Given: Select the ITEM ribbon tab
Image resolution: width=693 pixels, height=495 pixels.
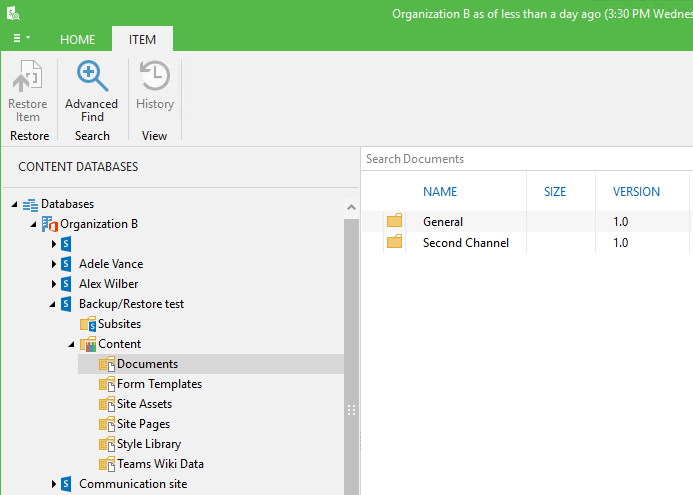Looking at the screenshot, I should click(x=142, y=40).
